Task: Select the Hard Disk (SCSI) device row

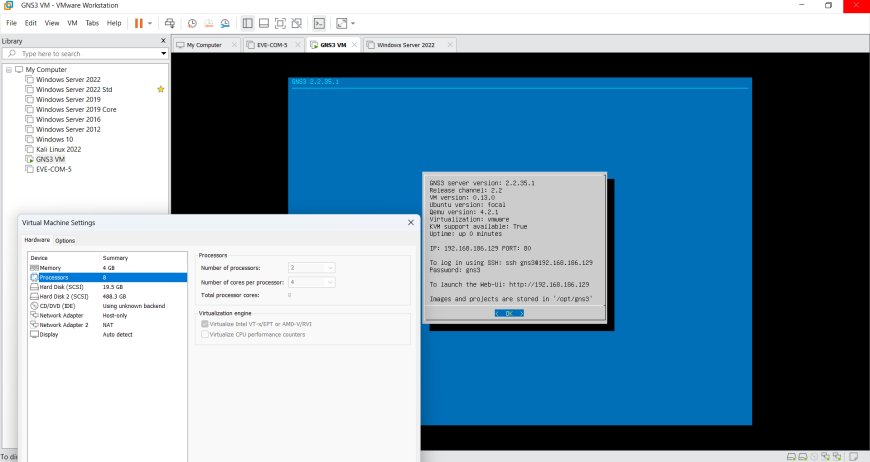Action: (108, 287)
